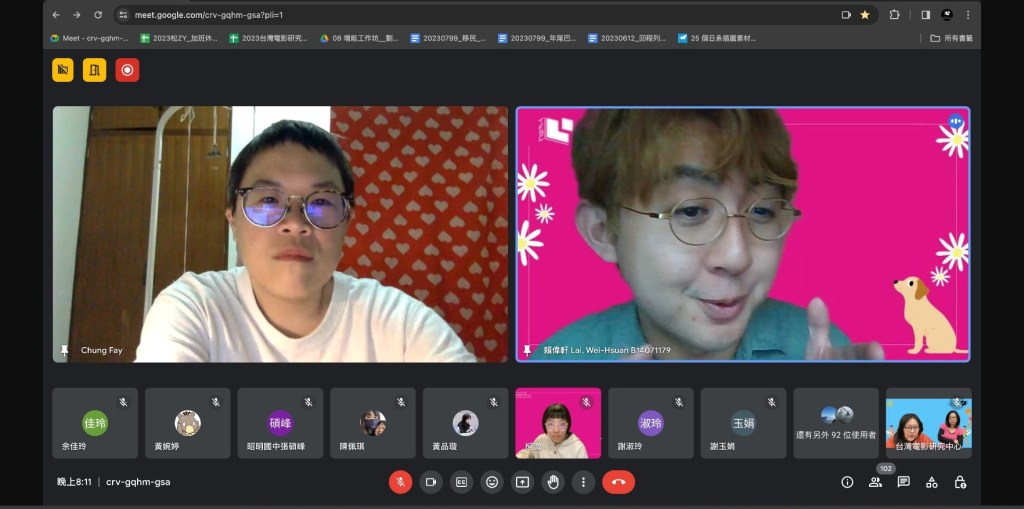
Task: Open the activities panel
Action: tap(931, 482)
